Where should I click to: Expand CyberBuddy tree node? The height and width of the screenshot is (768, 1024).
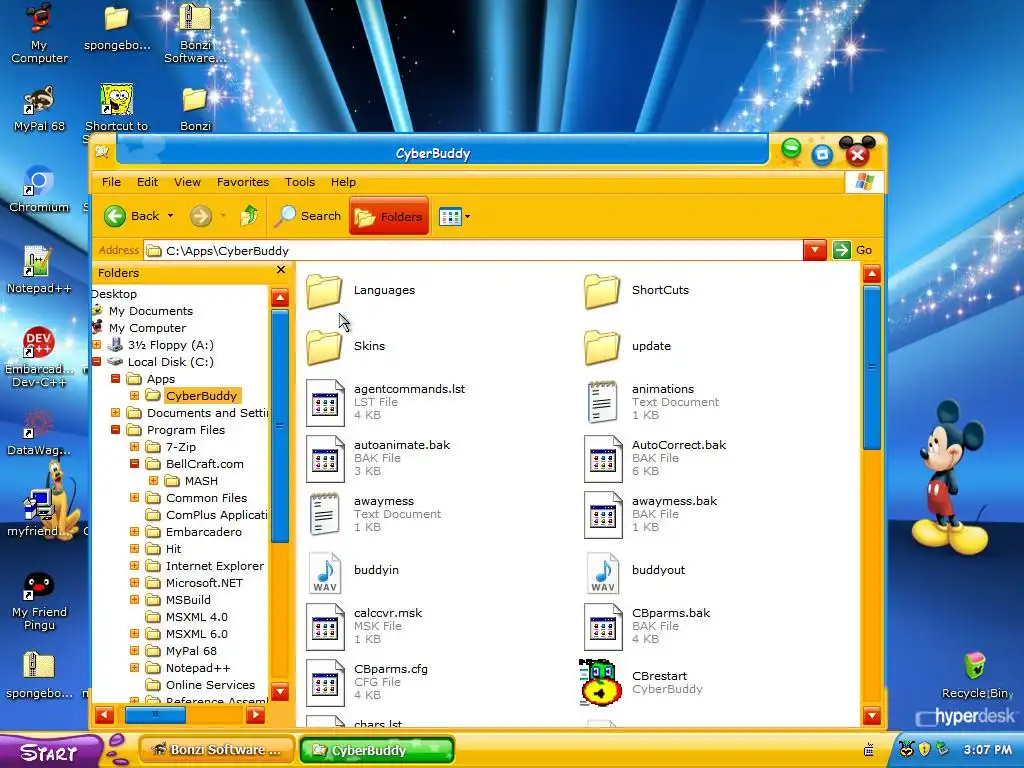135,395
